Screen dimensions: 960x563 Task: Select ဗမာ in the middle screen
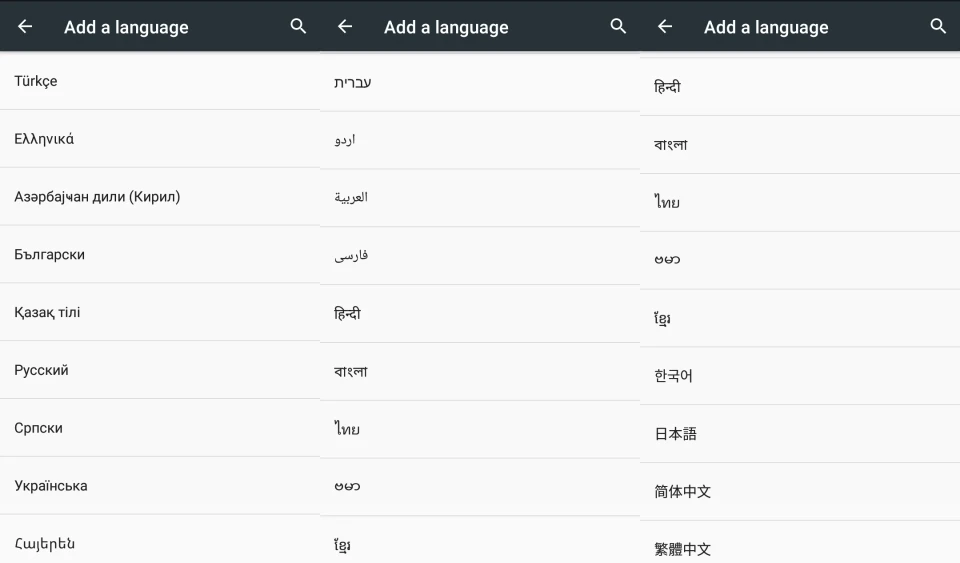click(480, 487)
